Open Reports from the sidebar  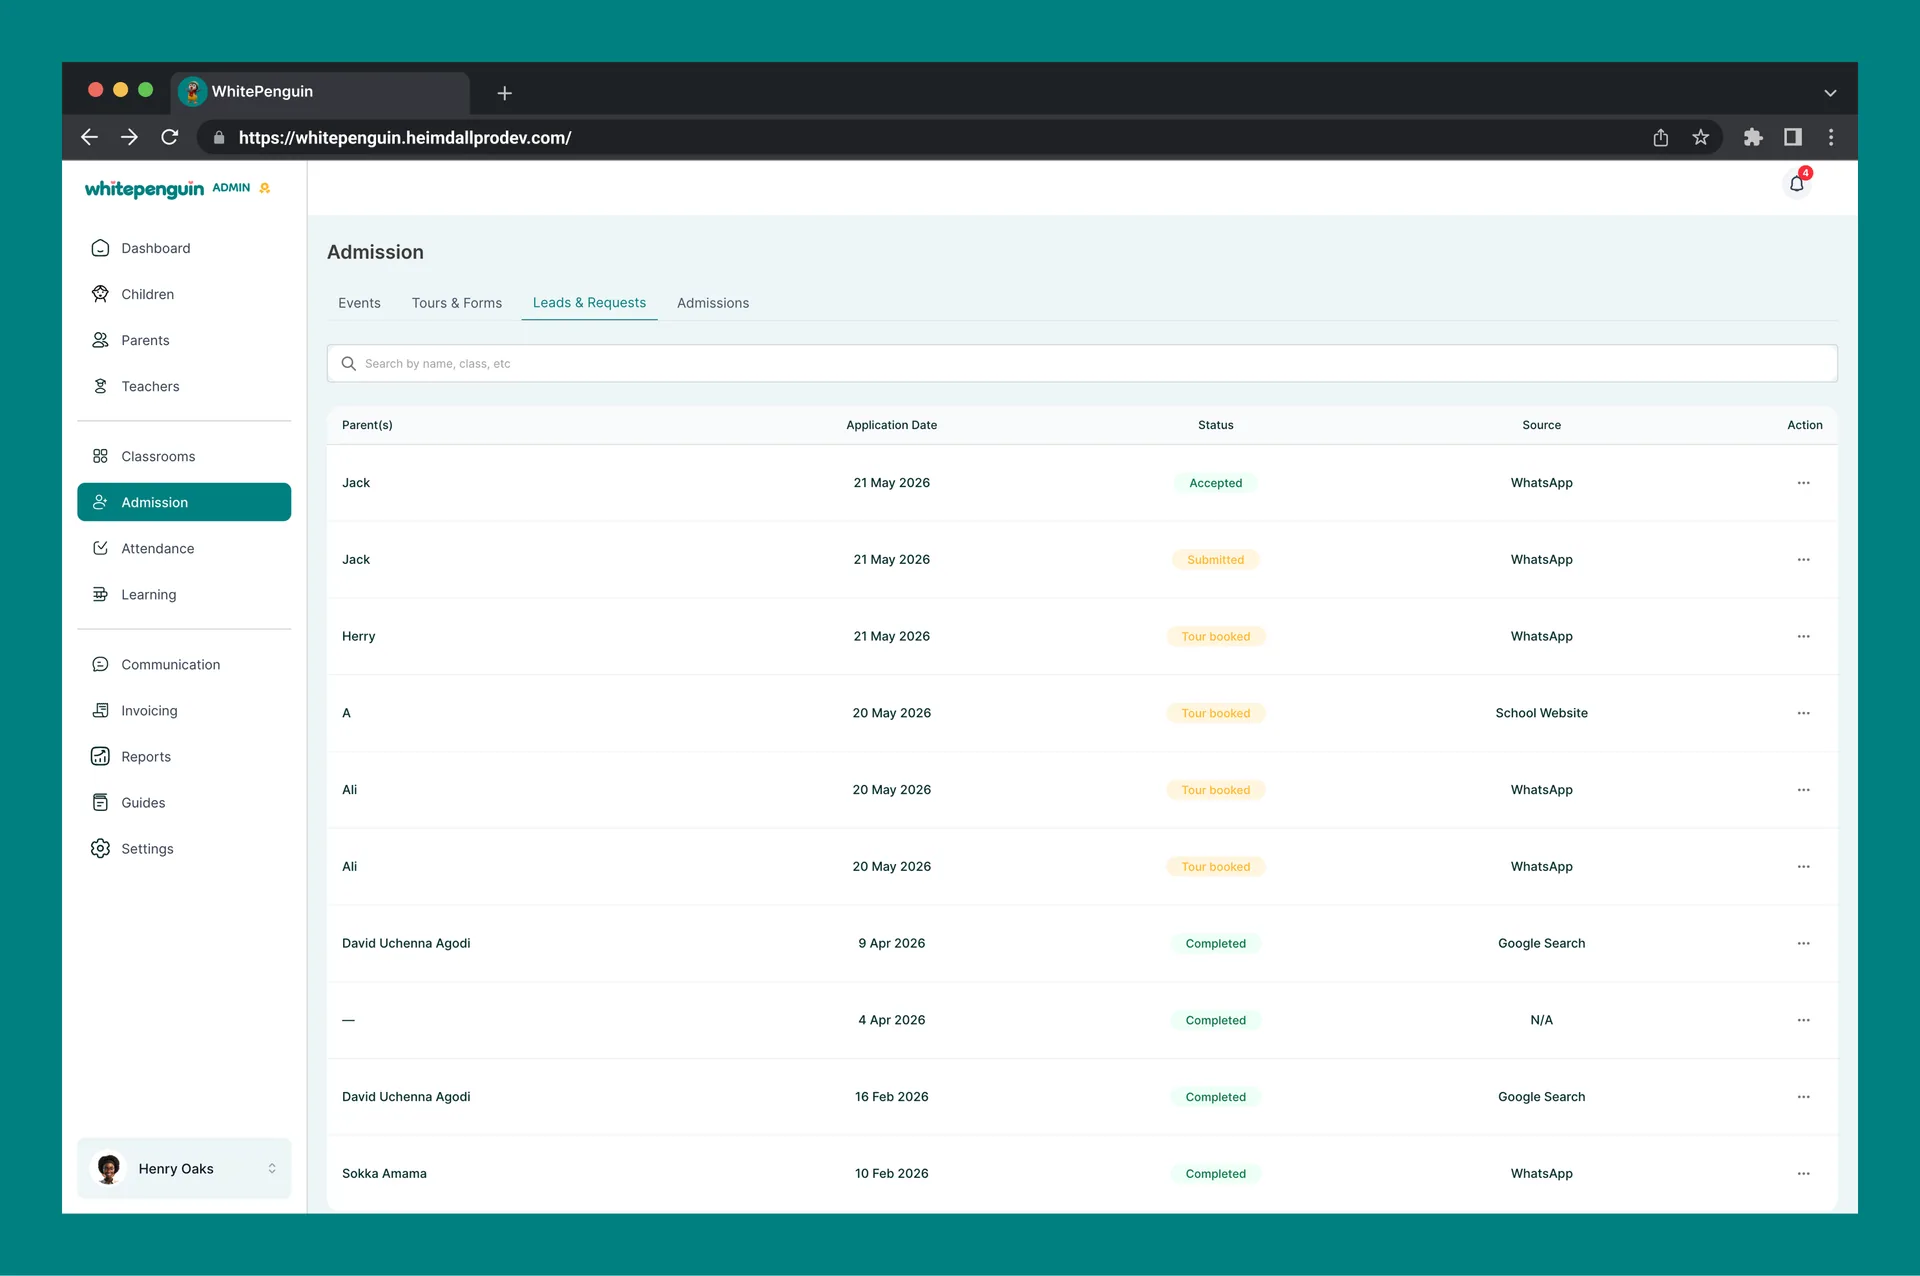point(184,756)
